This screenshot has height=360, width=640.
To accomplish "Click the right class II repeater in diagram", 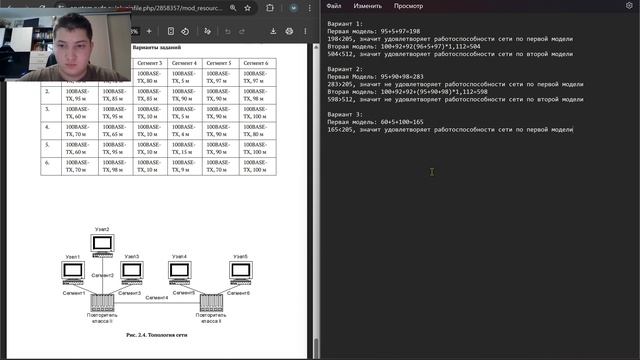I will click(x=211, y=303).
